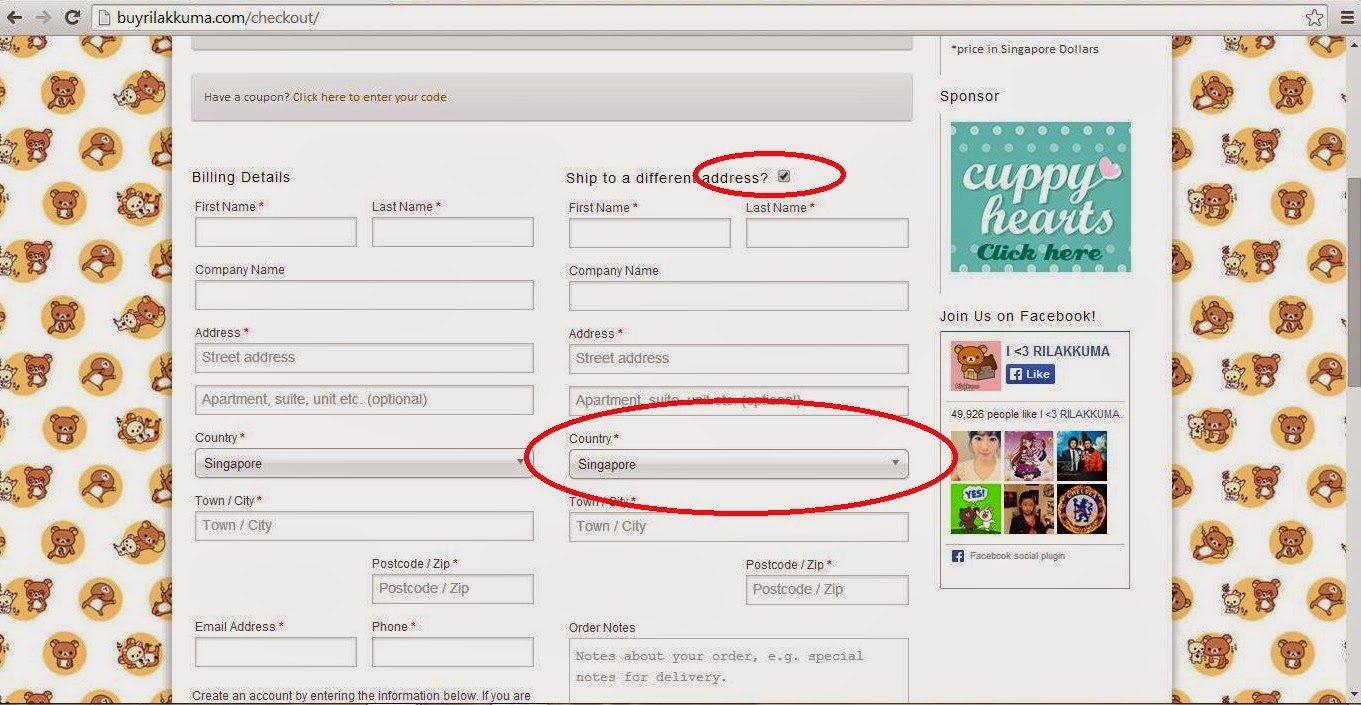This screenshot has width=1361, height=705.
Task: Click "Join Us on Facebook!" heading
Action: (x=1018, y=316)
